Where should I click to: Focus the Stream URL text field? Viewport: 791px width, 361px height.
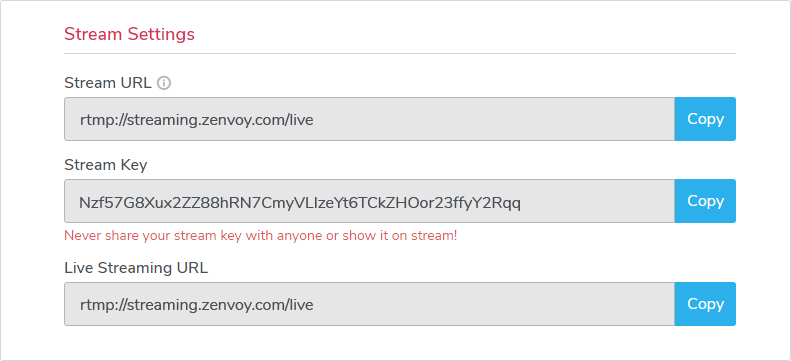pos(369,119)
